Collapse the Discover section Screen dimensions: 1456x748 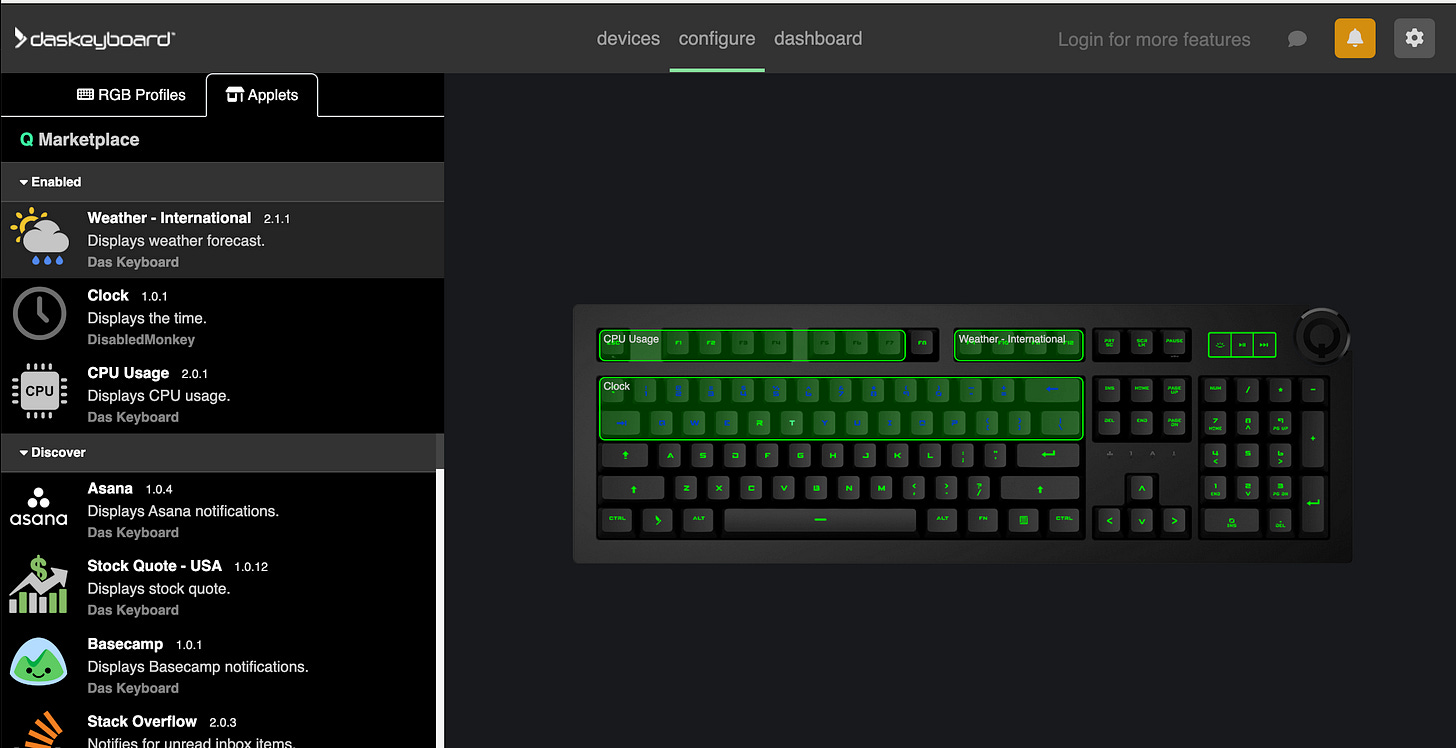click(x=52, y=452)
